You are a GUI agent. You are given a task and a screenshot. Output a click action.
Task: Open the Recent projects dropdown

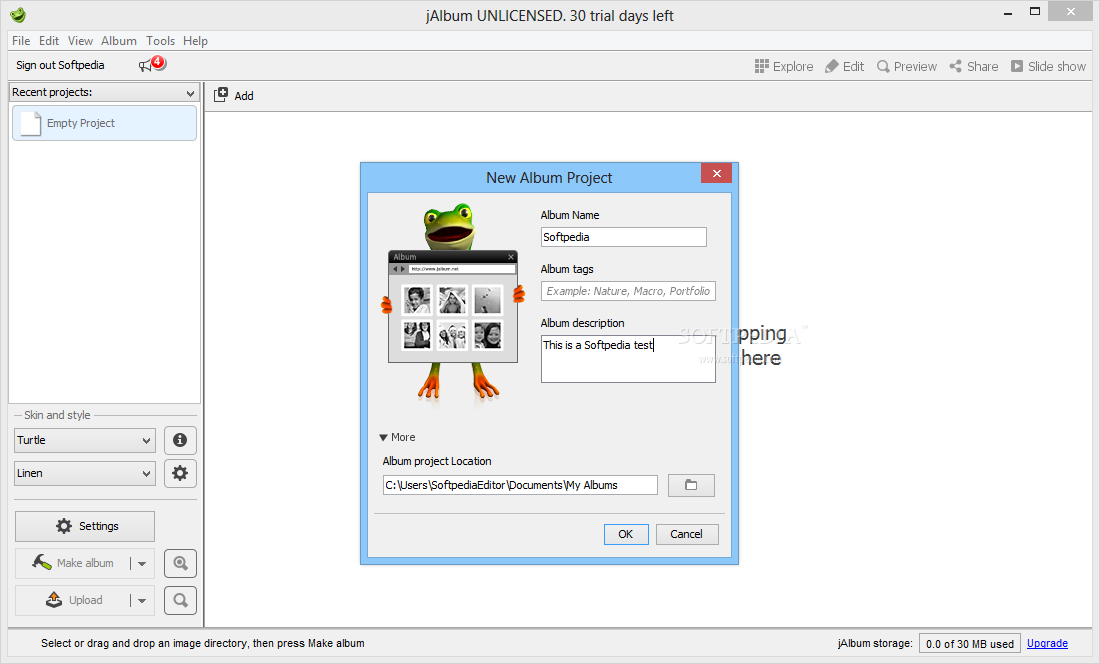(x=104, y=93)
